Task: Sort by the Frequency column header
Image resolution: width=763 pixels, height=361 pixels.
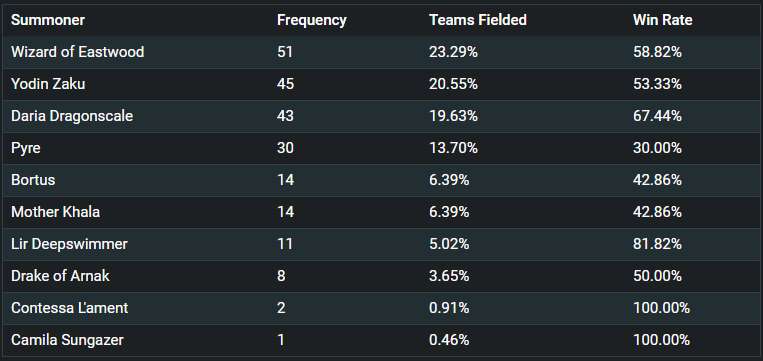Action: pyautogui.click(x=311, y=20)
